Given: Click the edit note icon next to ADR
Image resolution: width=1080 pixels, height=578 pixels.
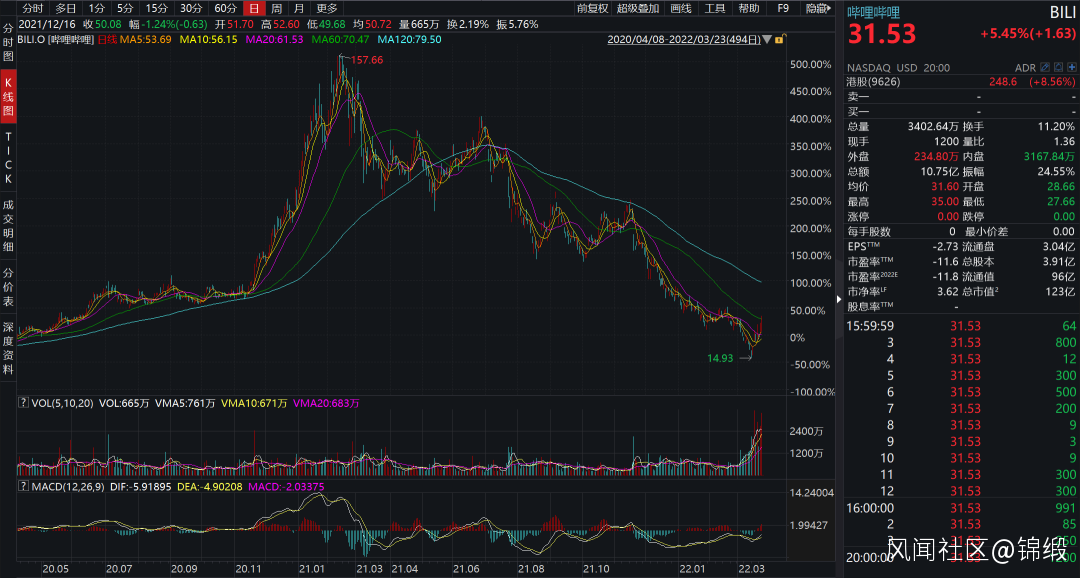Looking at the screenshot, I should pos(1045,68).
